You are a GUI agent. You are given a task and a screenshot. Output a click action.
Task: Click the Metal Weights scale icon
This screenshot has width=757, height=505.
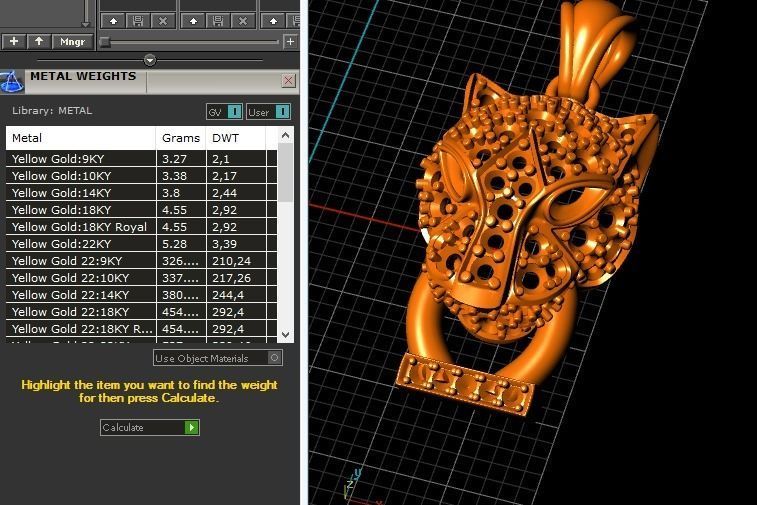click(12, 81)
